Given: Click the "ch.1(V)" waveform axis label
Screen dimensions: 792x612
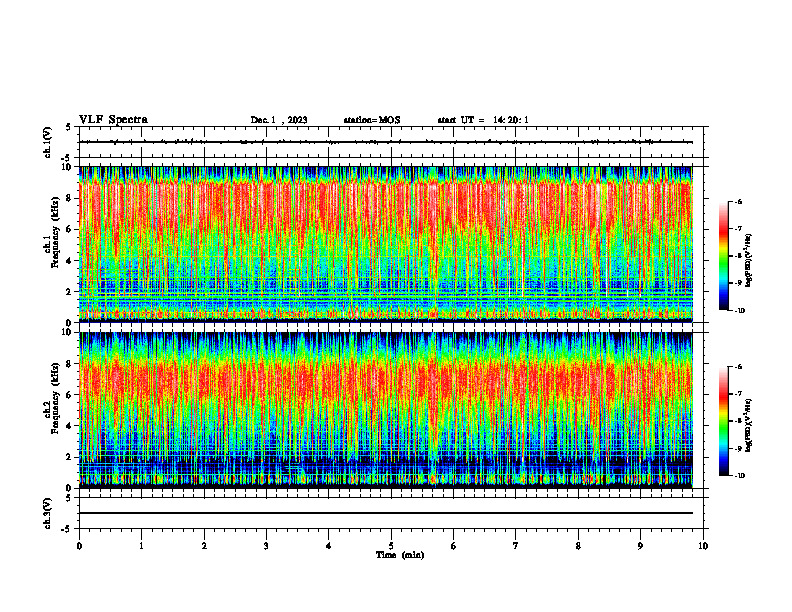Looking at the screenshot, I should point(48,142).
